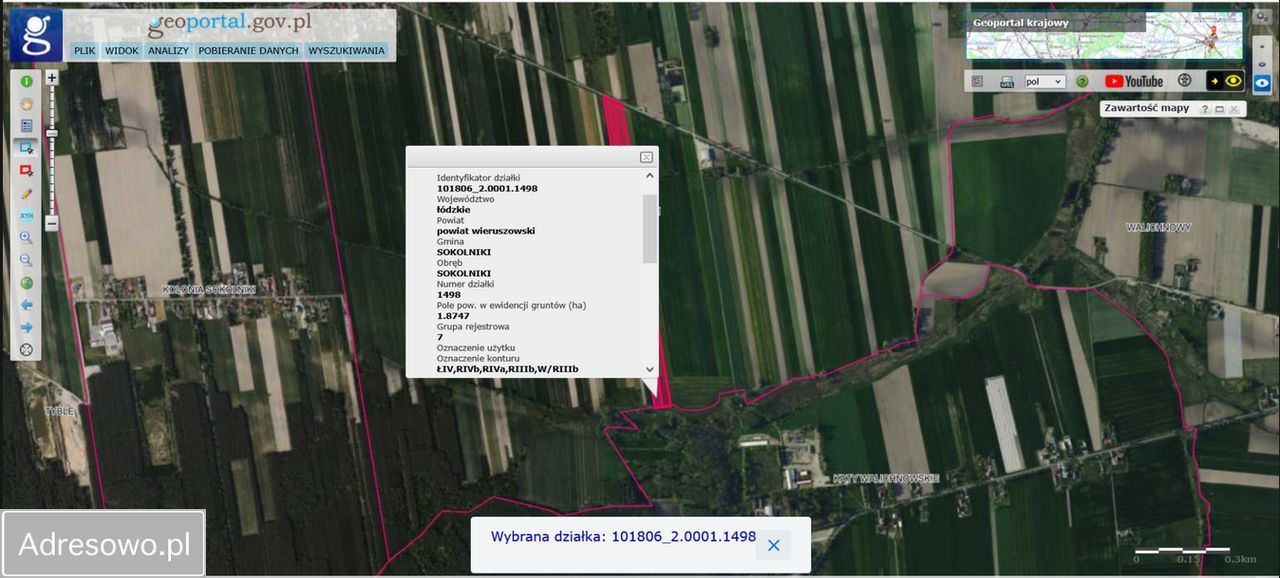This screenshot has height=578, width=1280.
Task: Click the 'powiat wieruszowski' value
Action: click(486, 230)
